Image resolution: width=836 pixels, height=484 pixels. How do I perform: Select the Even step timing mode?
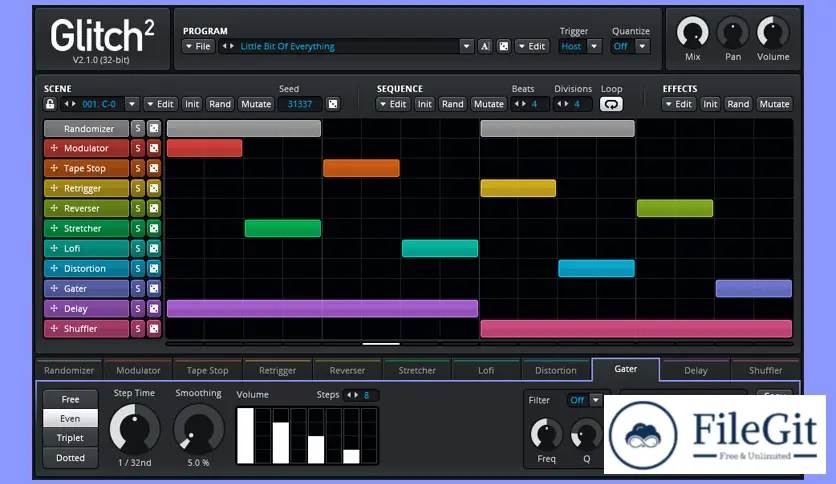pyautogui.click(x=70, y=418)
